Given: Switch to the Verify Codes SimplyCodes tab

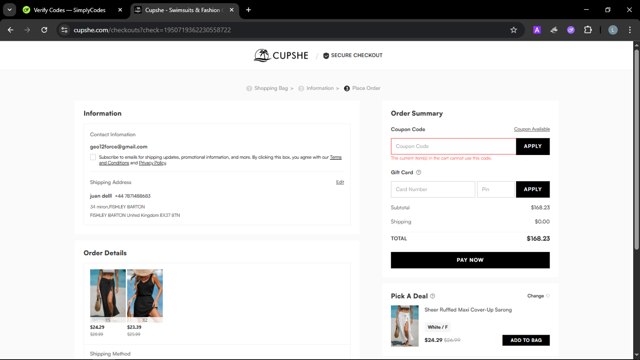Looking at the screenshot, I should coord(69,10).
